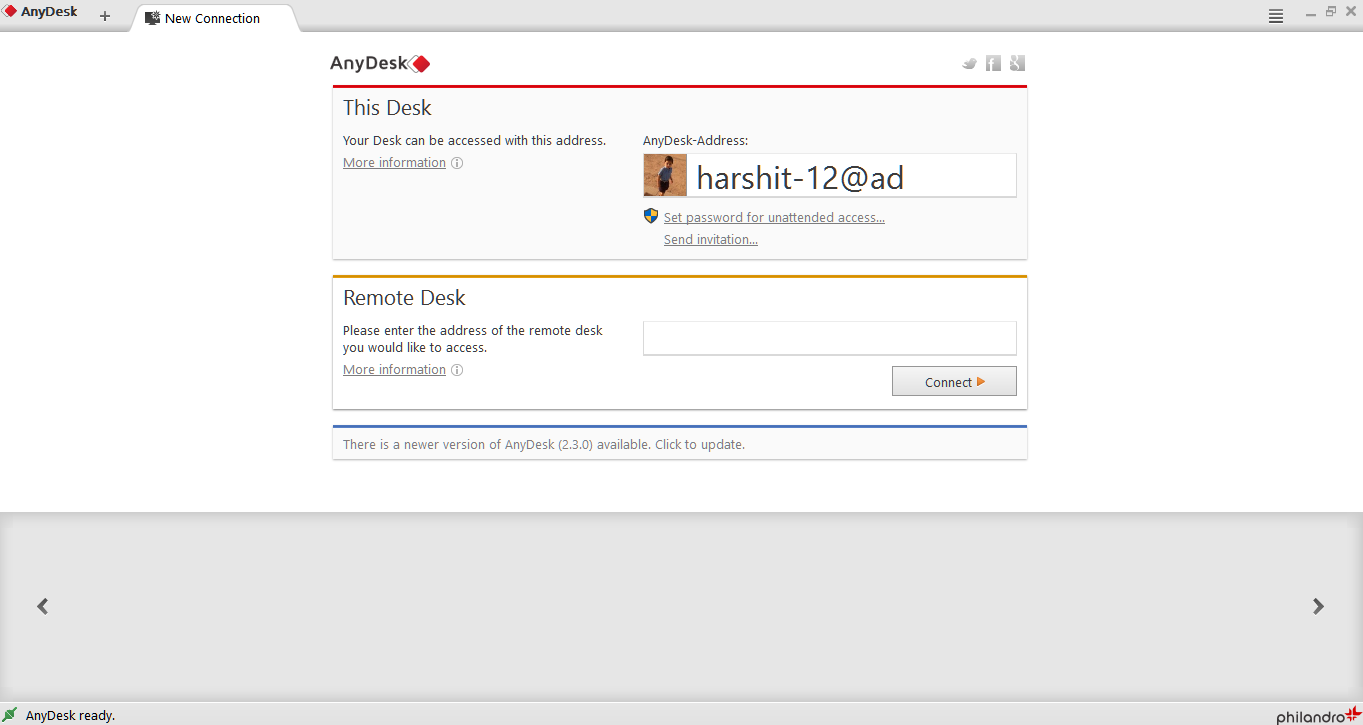1363x725 pixels.
Task: Click the This Desk heading
Action: click(387, 108)
